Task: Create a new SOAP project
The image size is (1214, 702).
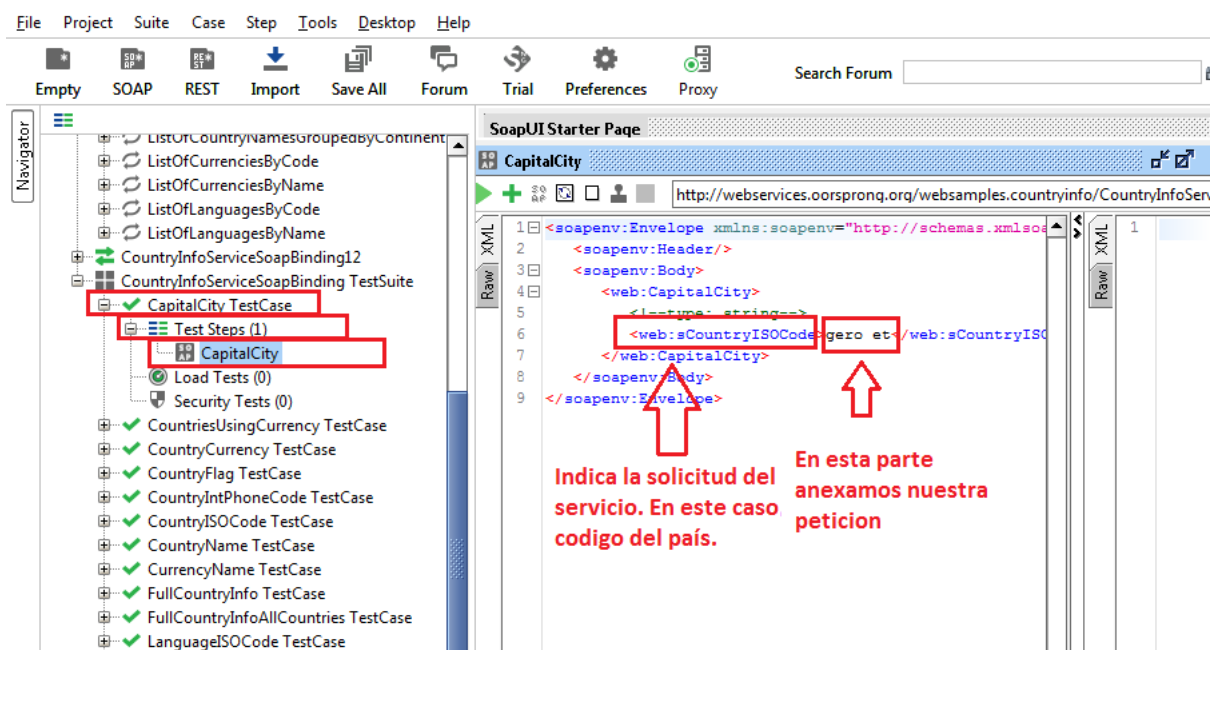Action: click(x=131, y=68)
